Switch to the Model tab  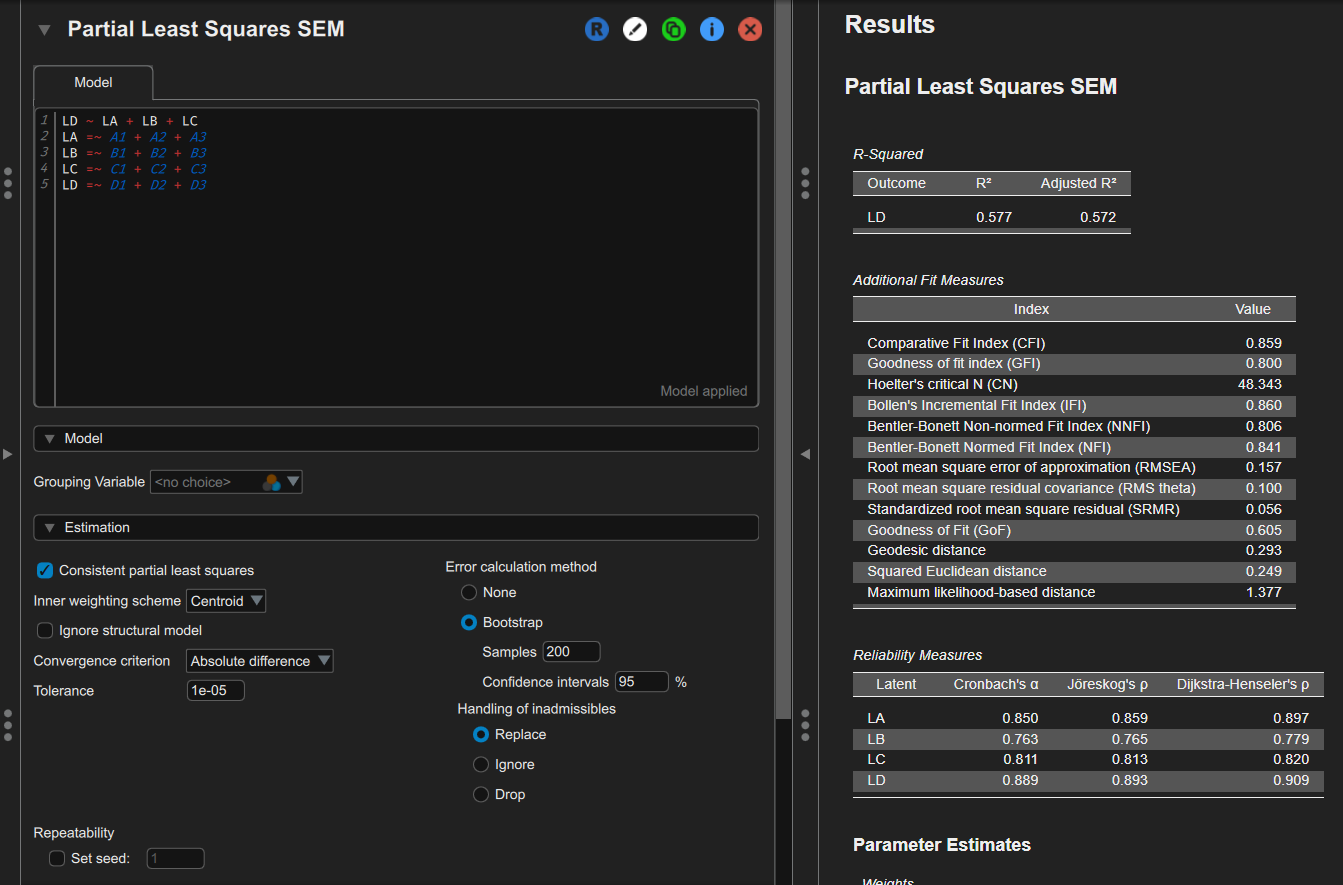click(93, 83)
